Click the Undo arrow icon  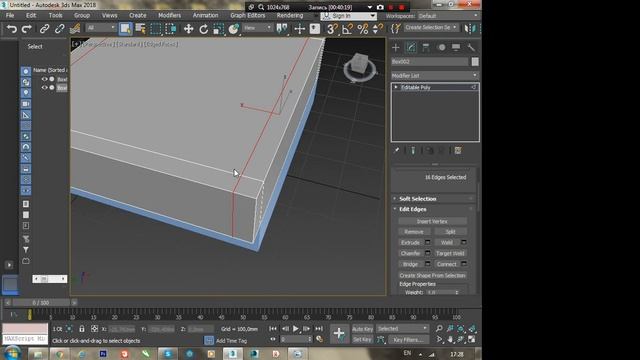[12, 29]
